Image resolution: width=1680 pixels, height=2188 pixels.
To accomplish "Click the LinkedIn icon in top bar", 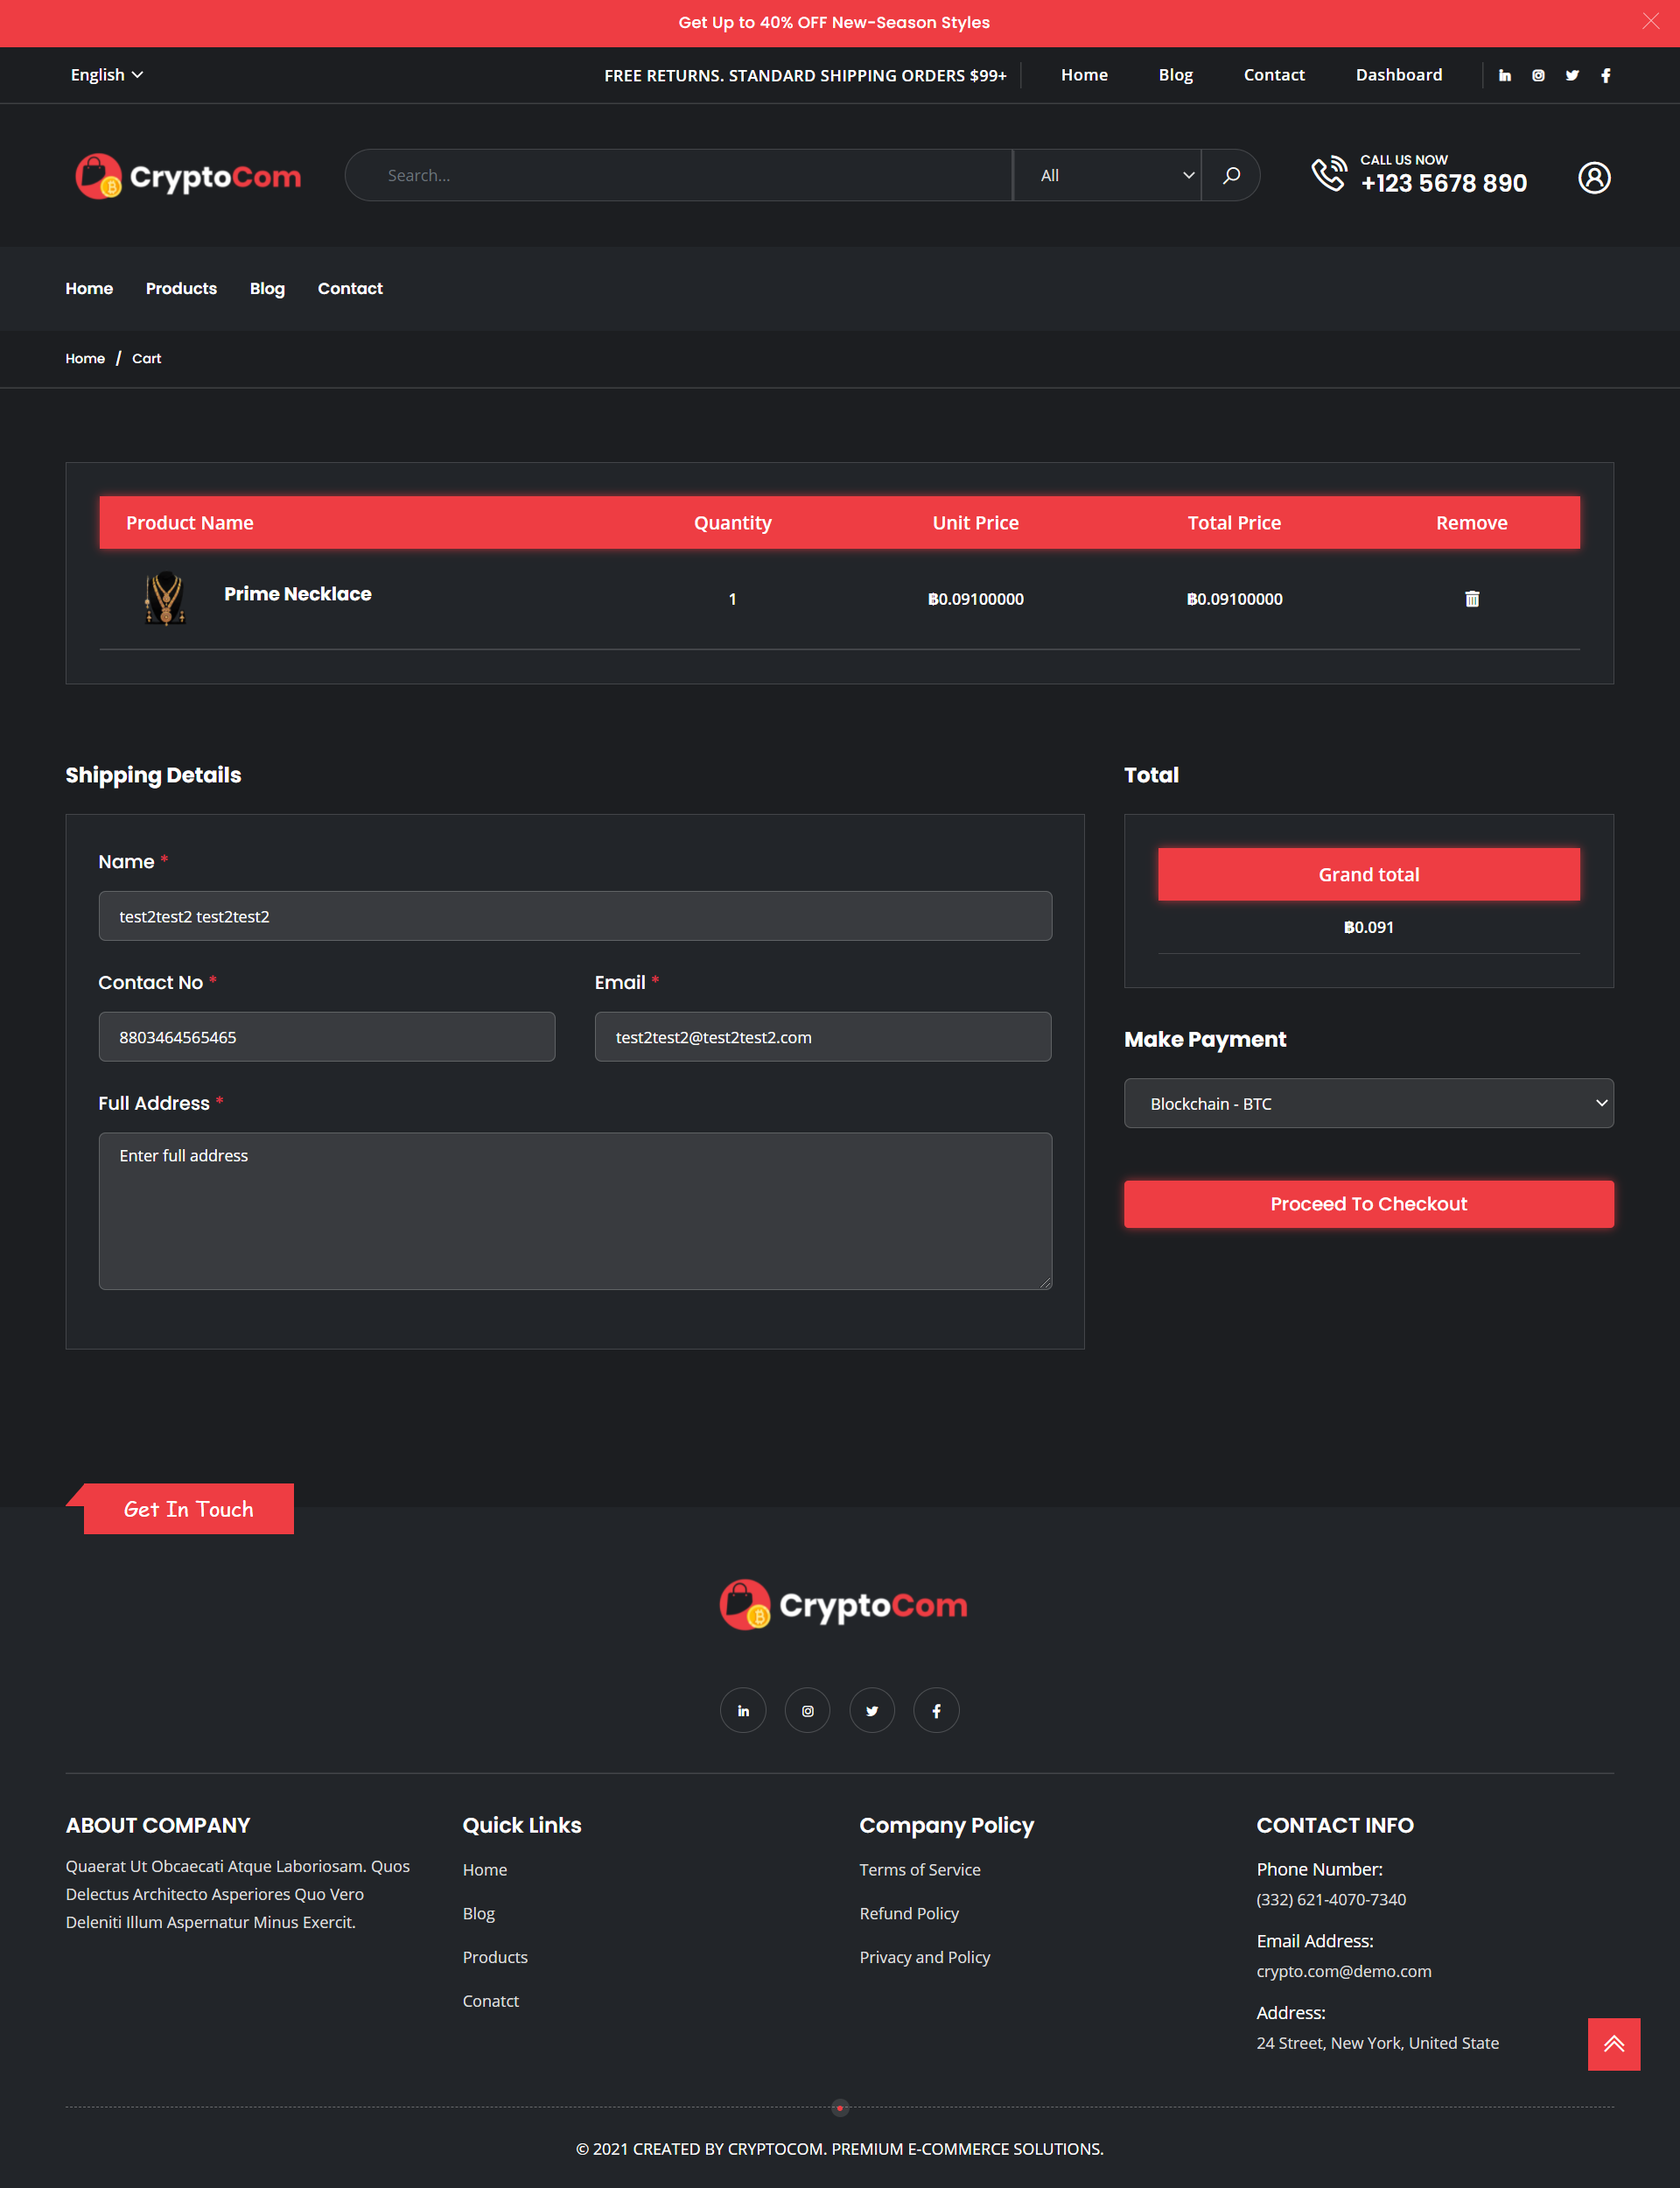I will (x=1504, y=75).
